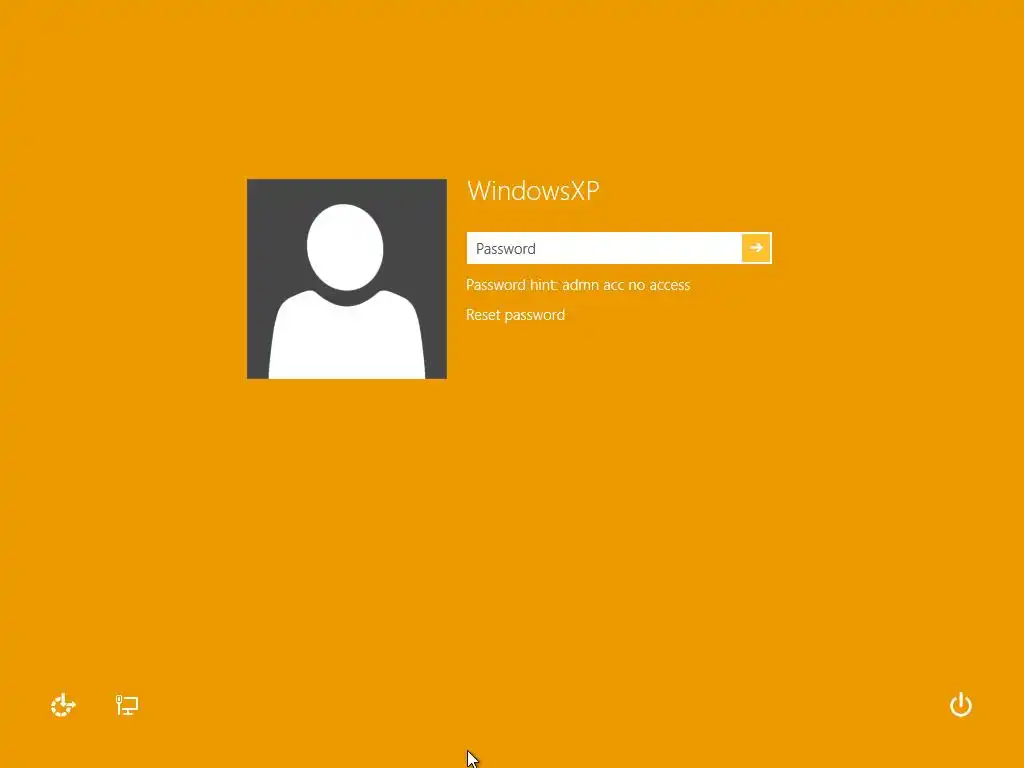Submit the password with the arrow button
Screen dimensions: 1024x768
[x=756, y=248]
